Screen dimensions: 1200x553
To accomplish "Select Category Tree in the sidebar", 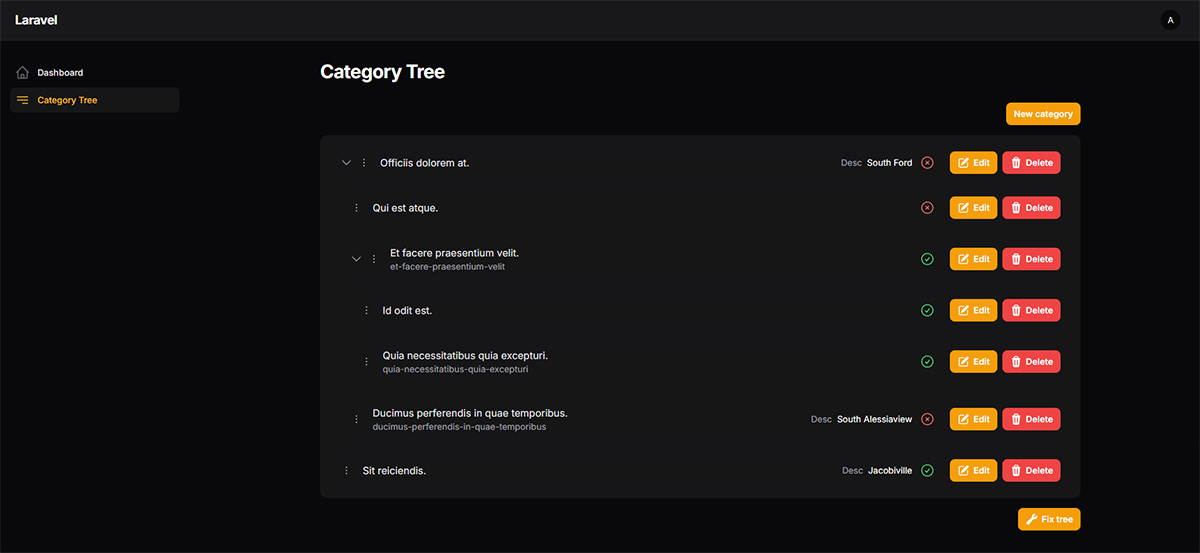I will pos(67,100).
